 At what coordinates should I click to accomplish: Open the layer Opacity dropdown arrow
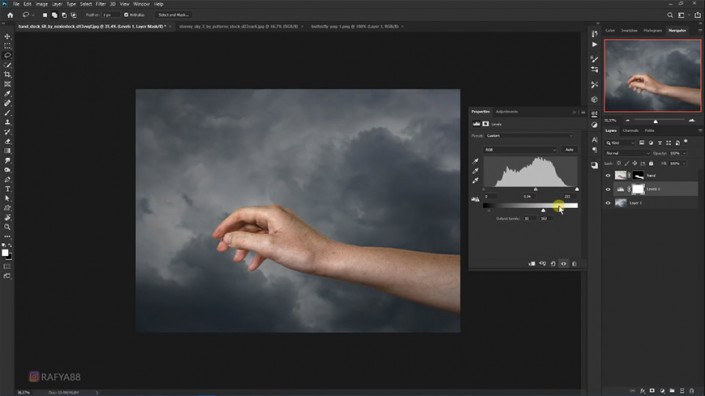click(x=684, y=153)
